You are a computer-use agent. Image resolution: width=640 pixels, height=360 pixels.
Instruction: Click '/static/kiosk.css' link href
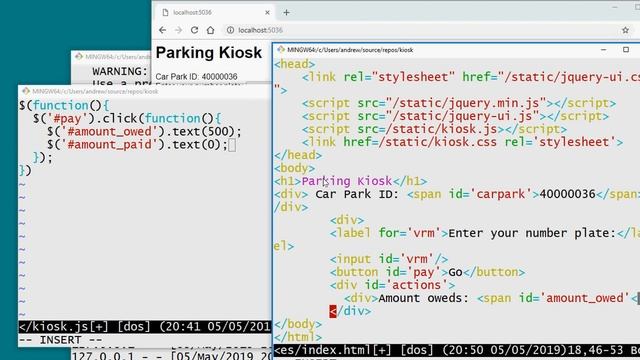(438, 142)
